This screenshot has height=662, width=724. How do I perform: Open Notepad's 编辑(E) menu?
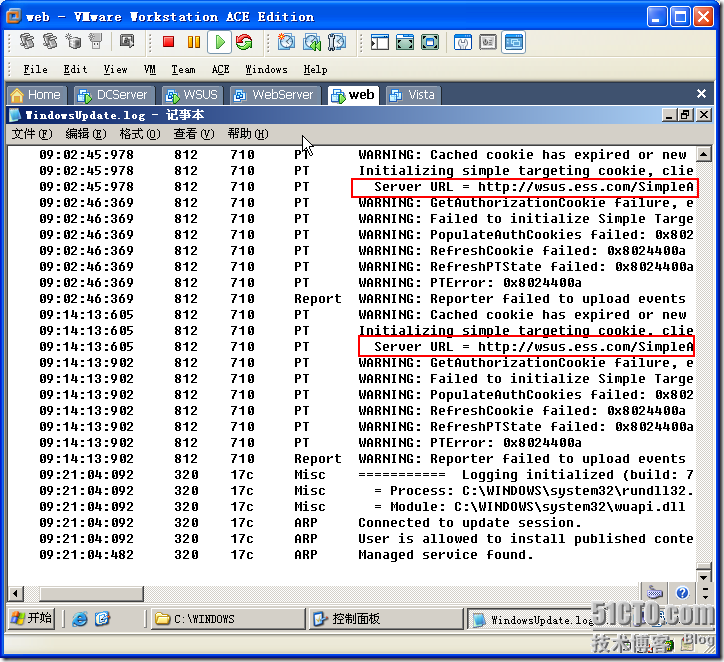[x=86, y=134]
